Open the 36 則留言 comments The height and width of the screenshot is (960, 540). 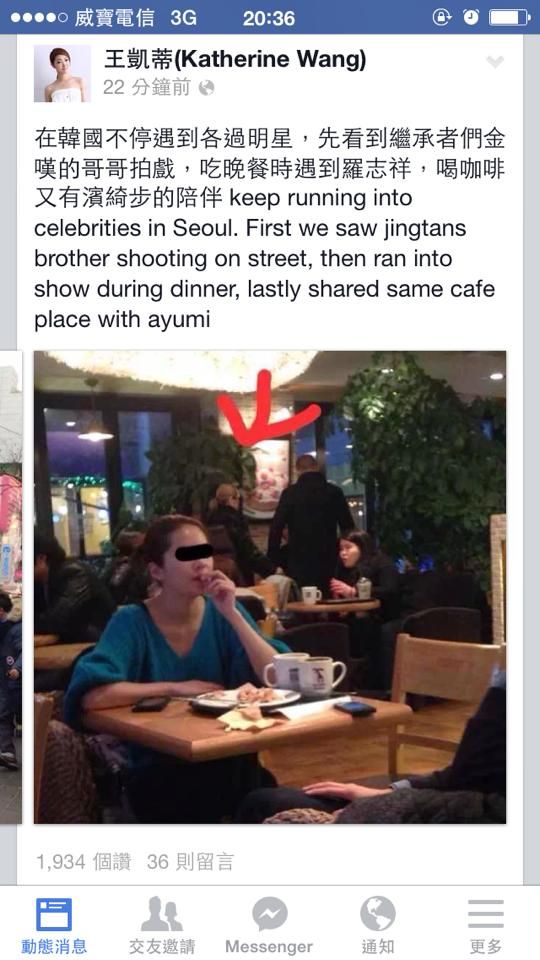coord(190,862)
